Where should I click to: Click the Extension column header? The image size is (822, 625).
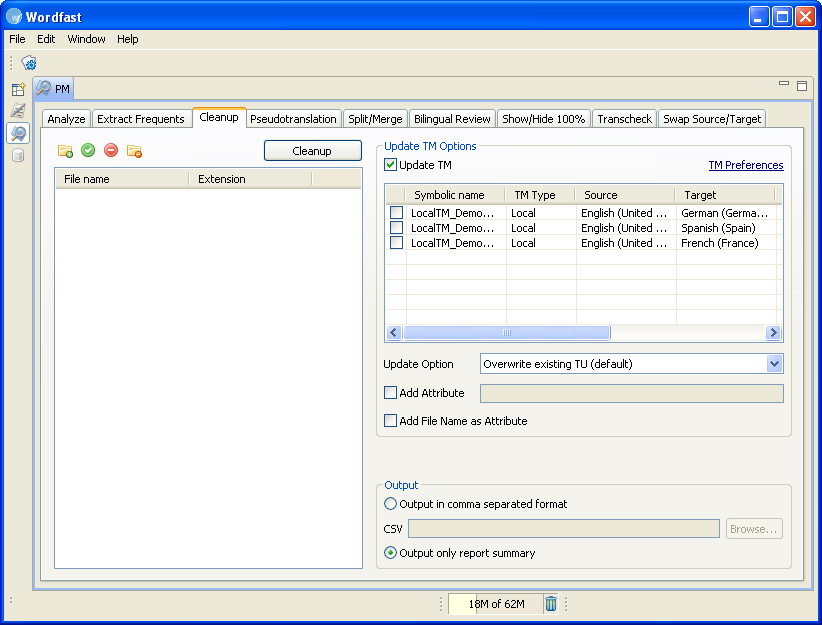250,179
